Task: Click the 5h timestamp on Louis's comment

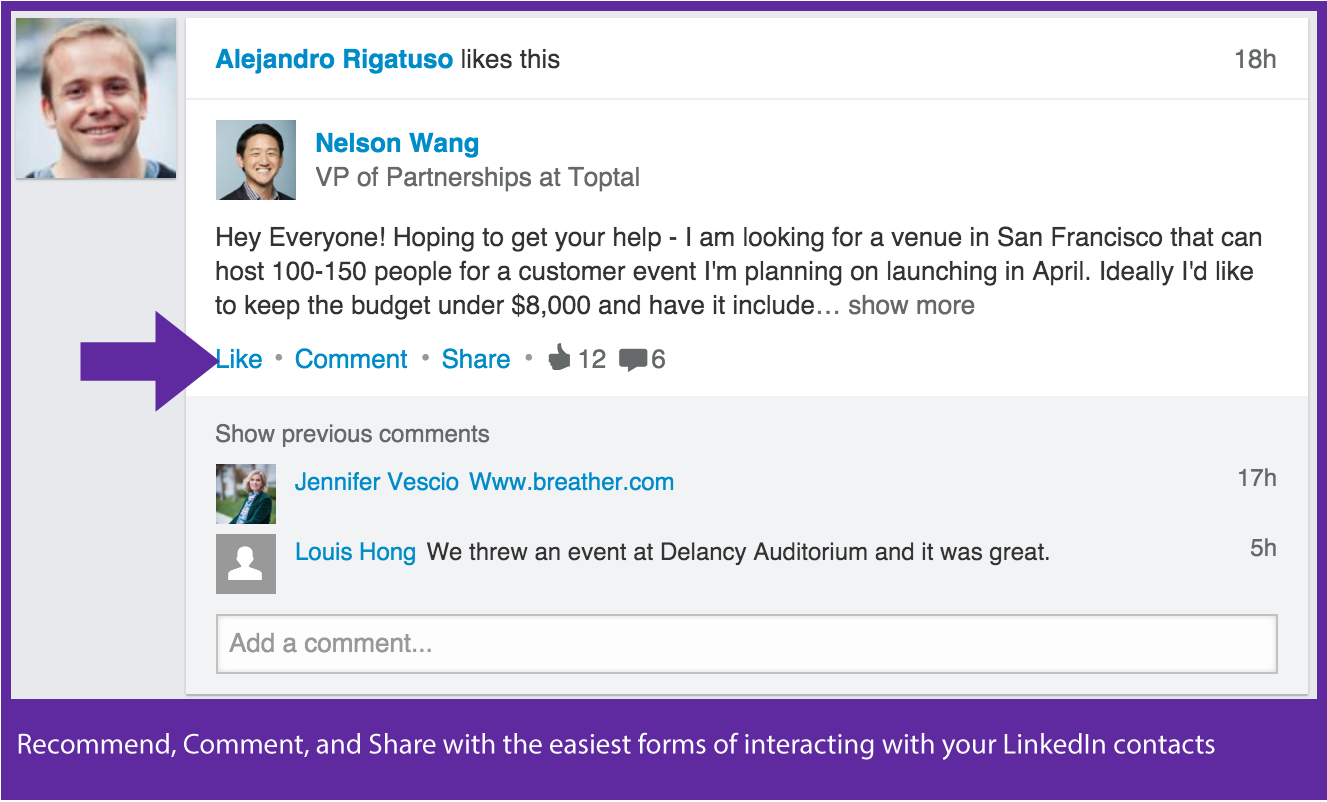Action: pos(1263,548)
